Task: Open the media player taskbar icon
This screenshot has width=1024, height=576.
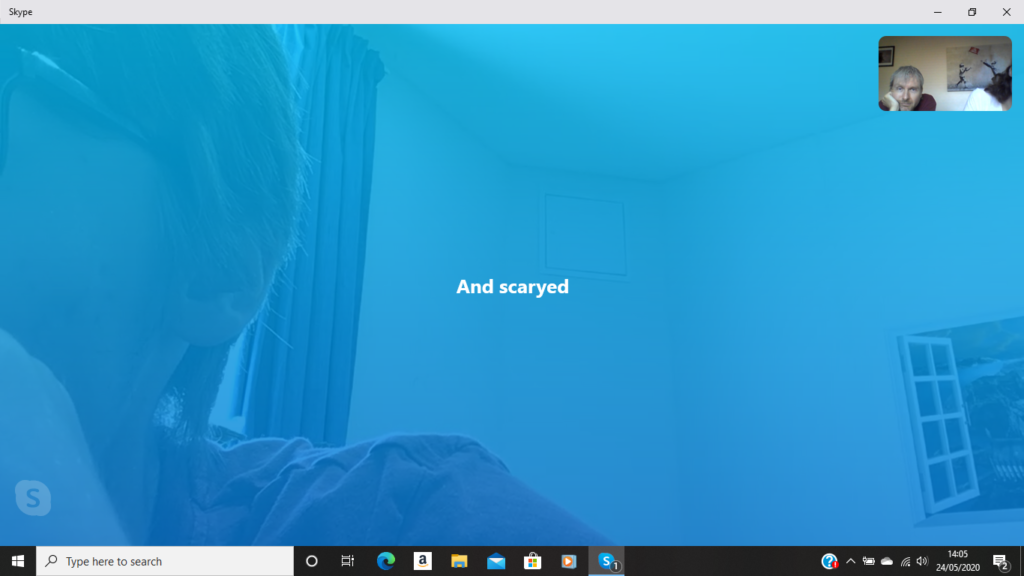Action: pyautogui.click(x=569, y=561)
